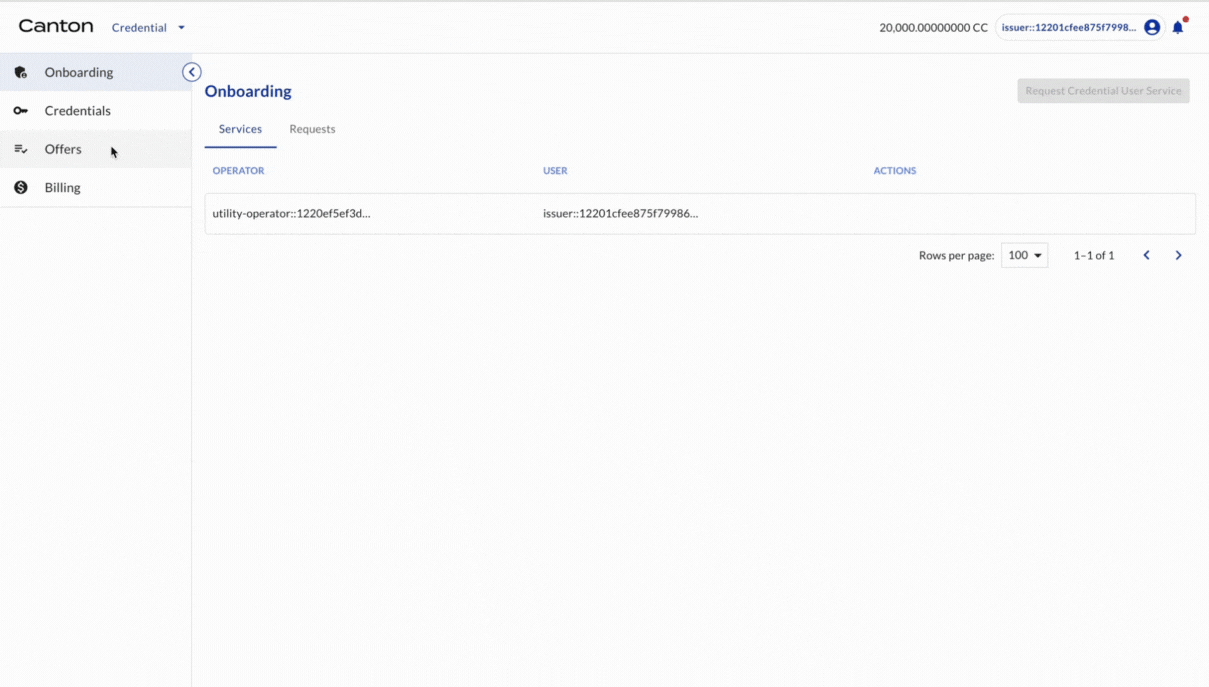Image resolution: width=1209 pixels, height=687 pixels.
Task: Open Offers in the sidebar menu
Action: [63, 149]
